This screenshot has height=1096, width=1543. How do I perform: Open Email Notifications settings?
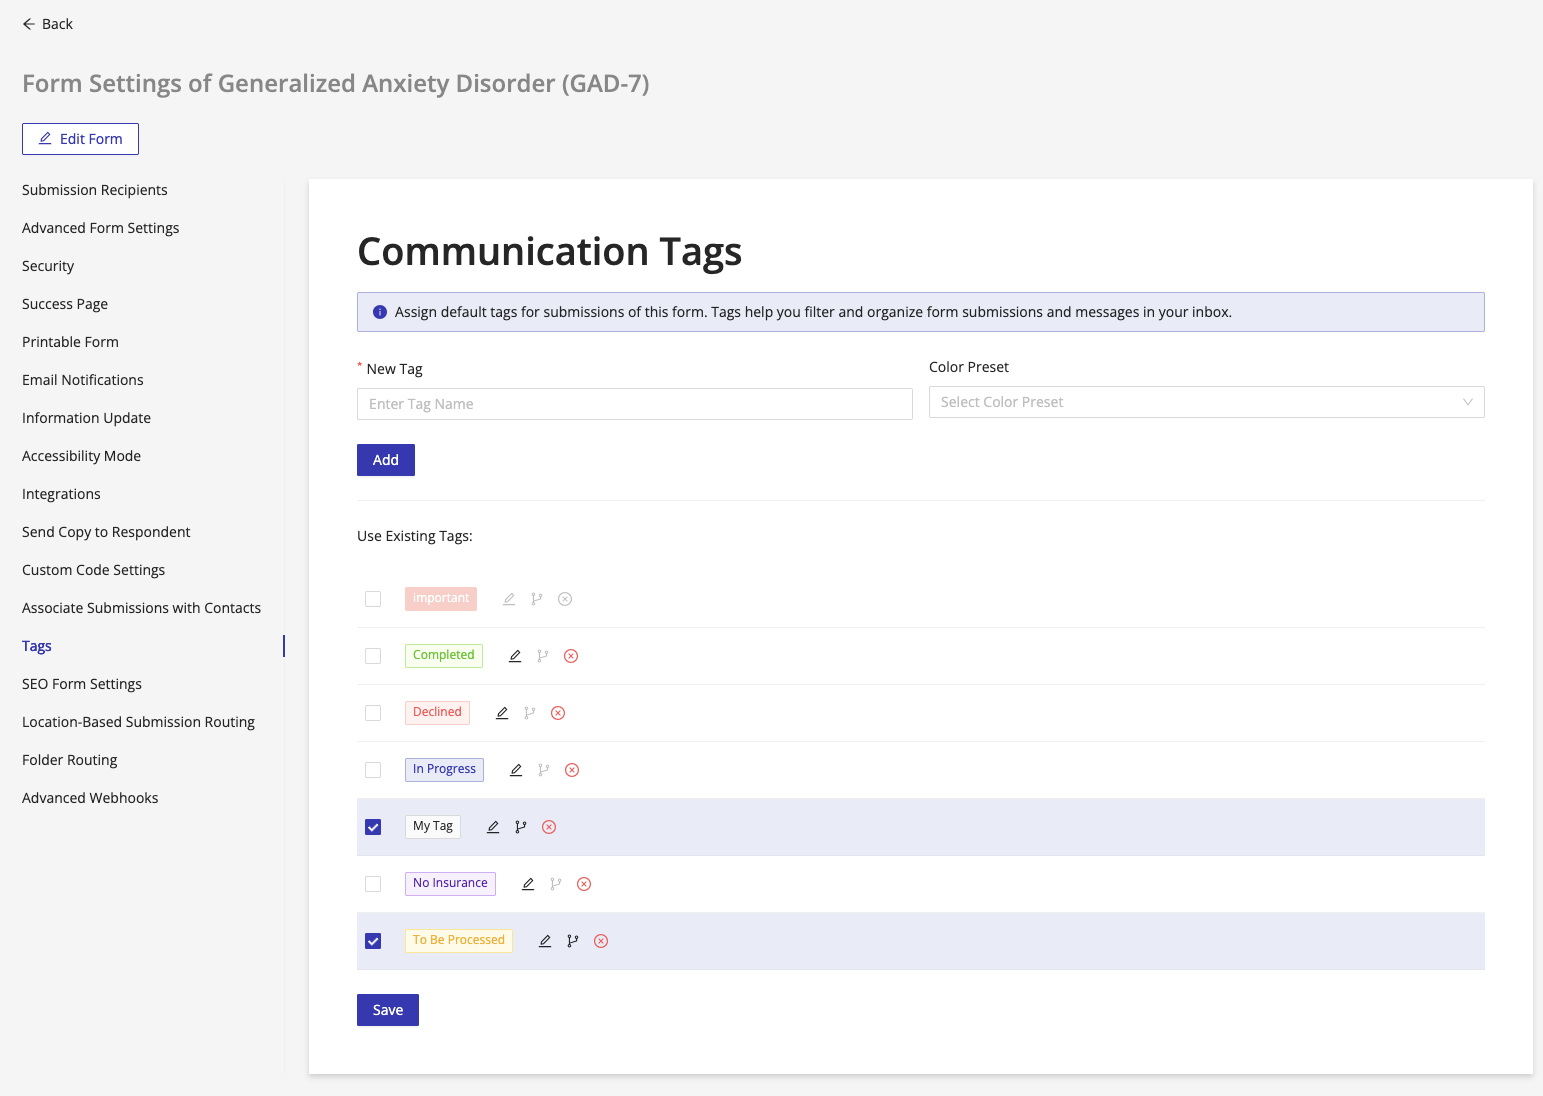(x=83, y=380)
